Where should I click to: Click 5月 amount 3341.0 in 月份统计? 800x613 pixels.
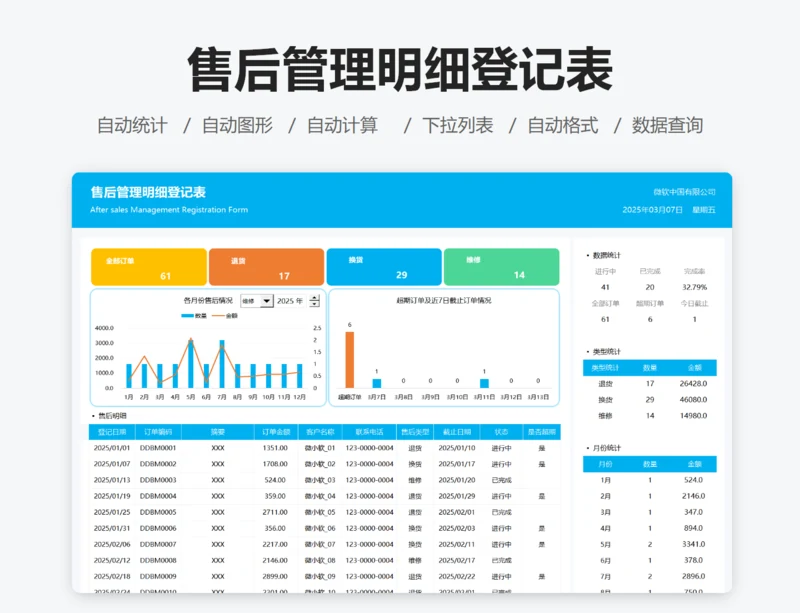click(x=693, y=544)
